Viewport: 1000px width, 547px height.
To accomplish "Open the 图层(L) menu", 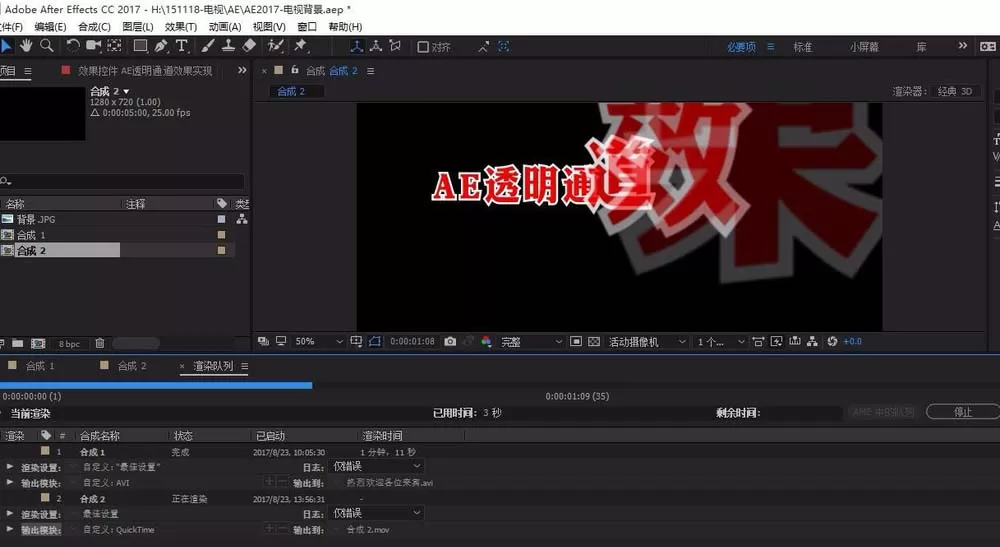I will (138, 27).
